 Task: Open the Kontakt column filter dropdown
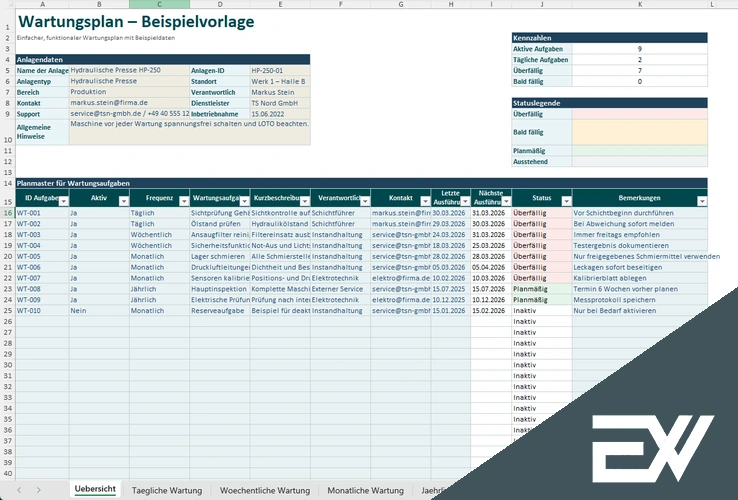[425, 202]
